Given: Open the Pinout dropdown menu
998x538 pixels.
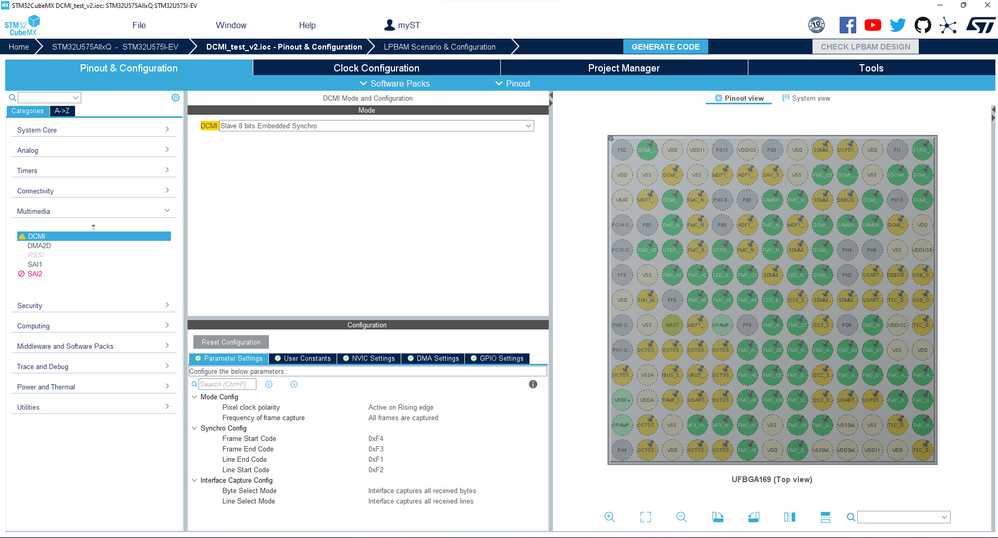Looking at the screenshot, I should tap(512, 83).
